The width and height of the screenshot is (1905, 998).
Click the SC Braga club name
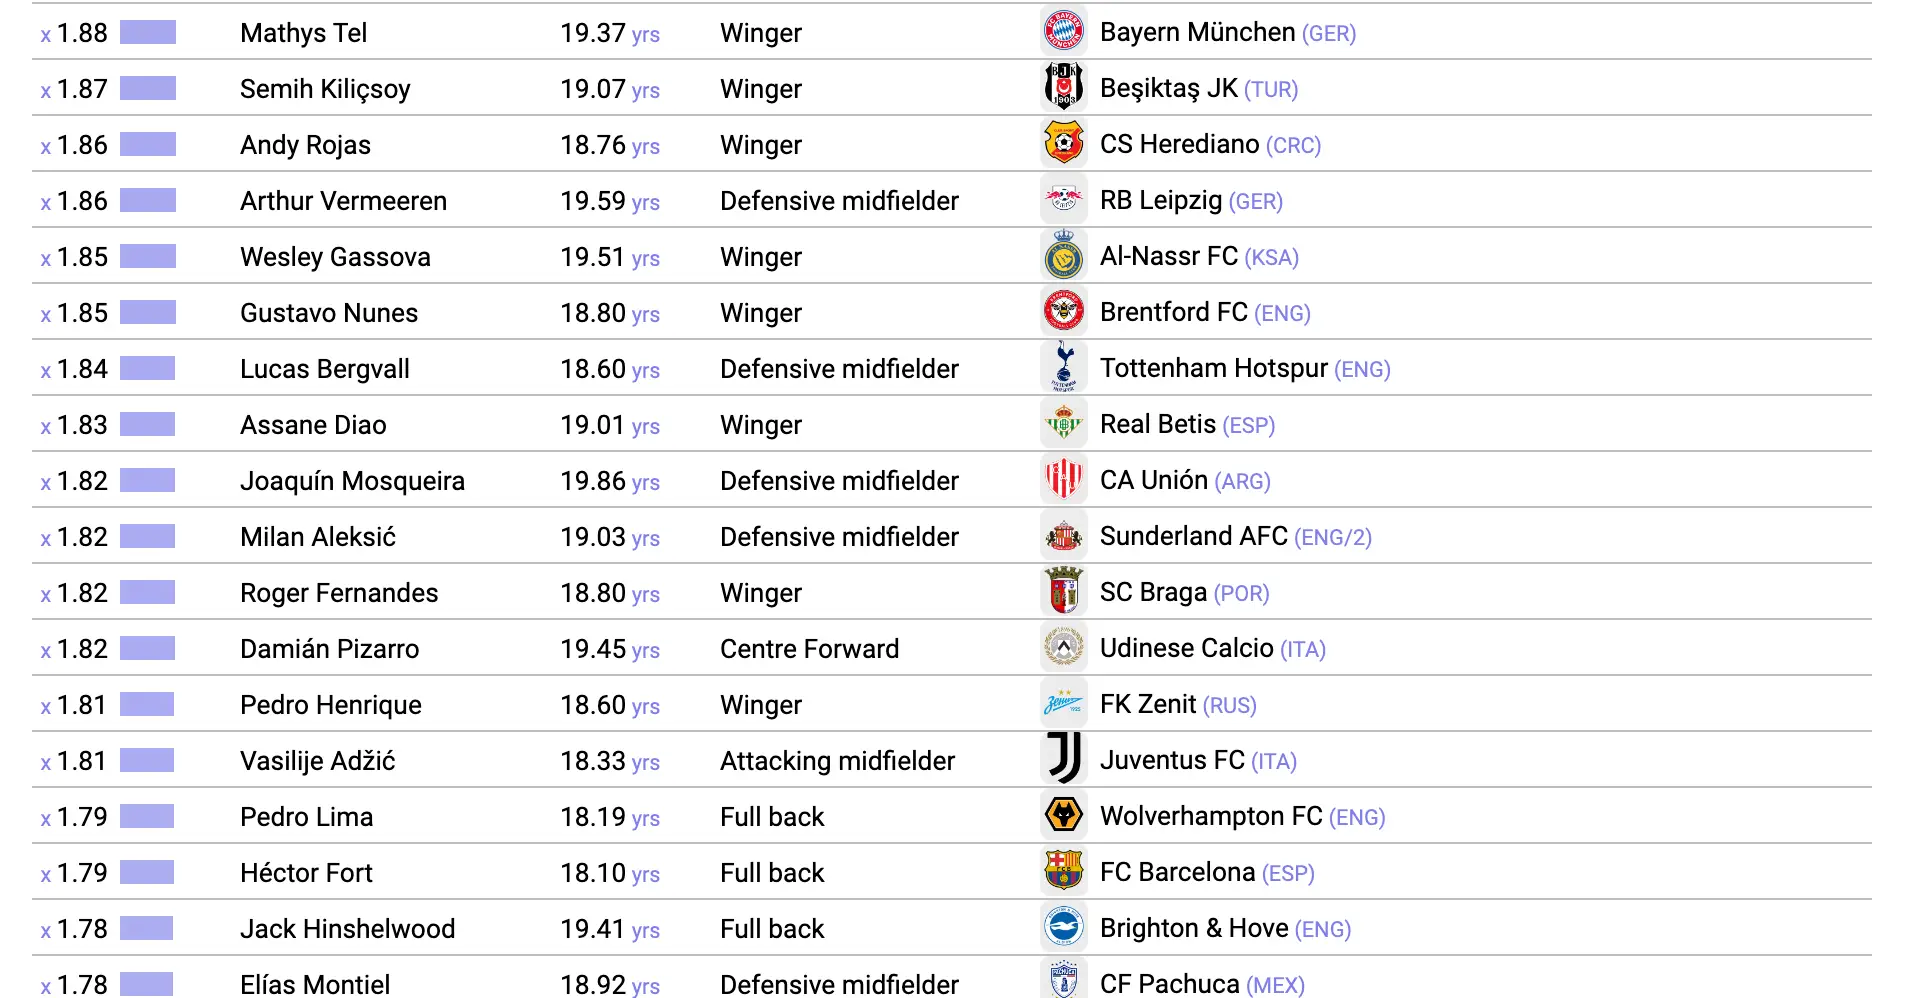click(1153, 593)
